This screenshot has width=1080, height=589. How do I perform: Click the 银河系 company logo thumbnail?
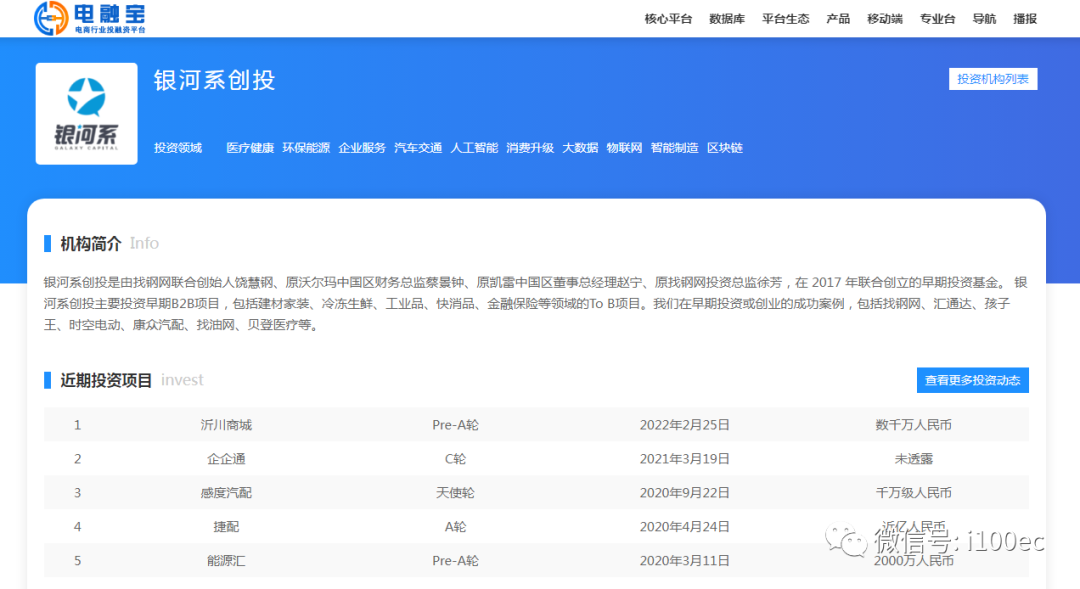click(86, 113)
